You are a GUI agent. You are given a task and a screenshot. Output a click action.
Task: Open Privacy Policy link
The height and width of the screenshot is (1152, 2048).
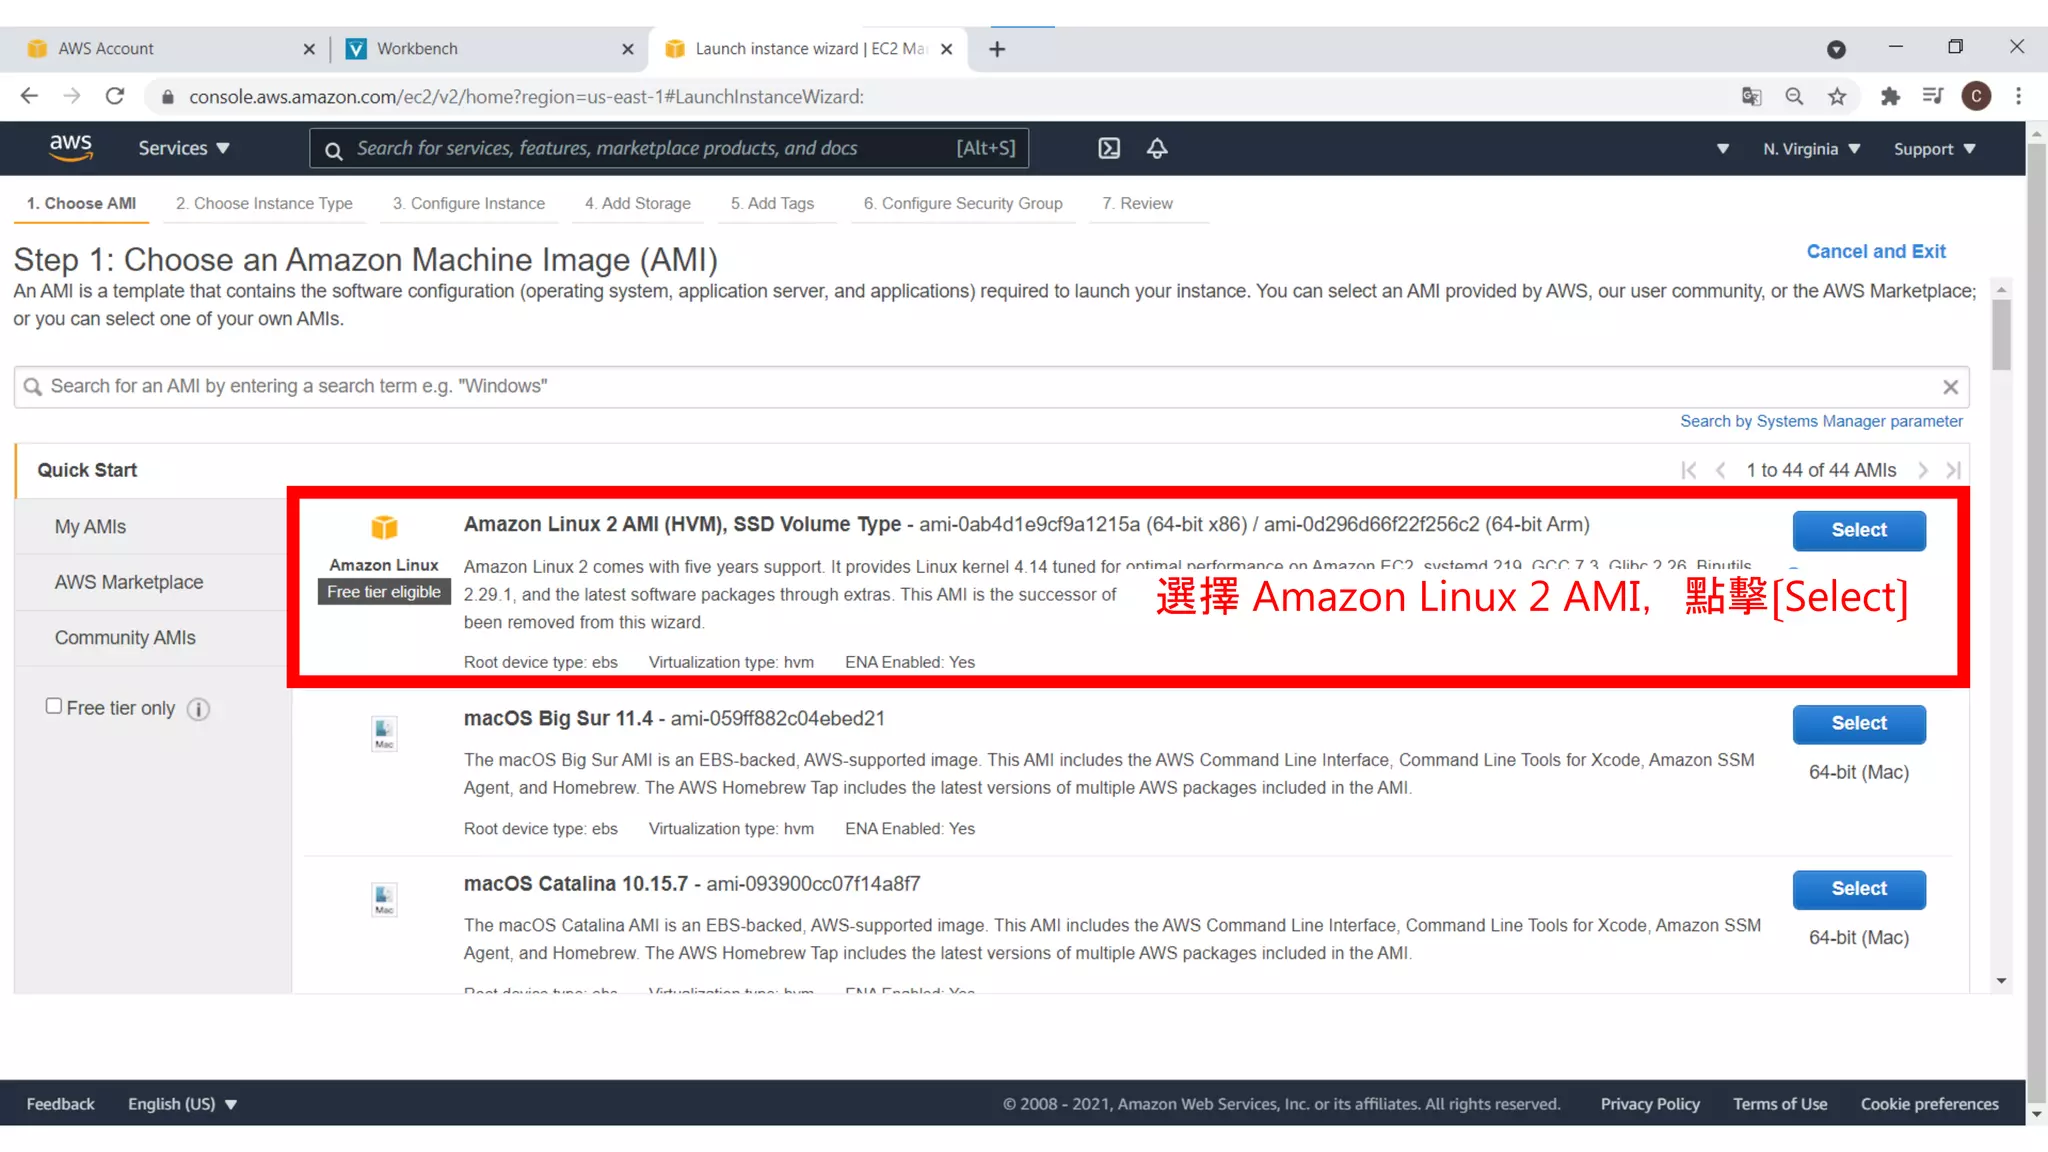pos(1650,1104)
